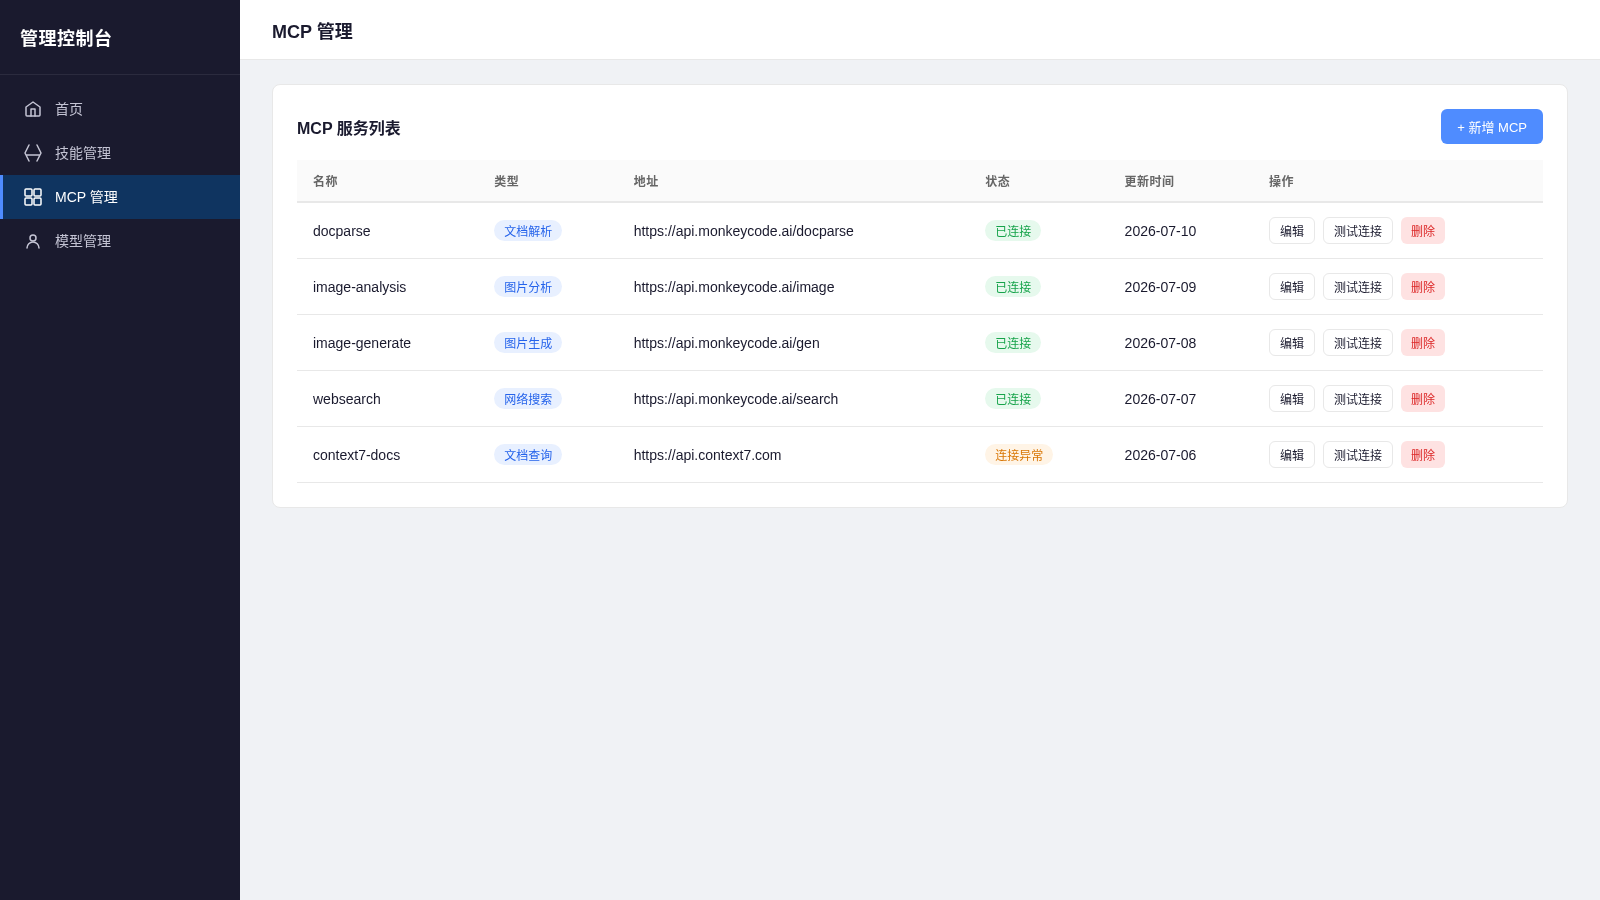Click the 2026-07-06 update date

point(1160,455)
